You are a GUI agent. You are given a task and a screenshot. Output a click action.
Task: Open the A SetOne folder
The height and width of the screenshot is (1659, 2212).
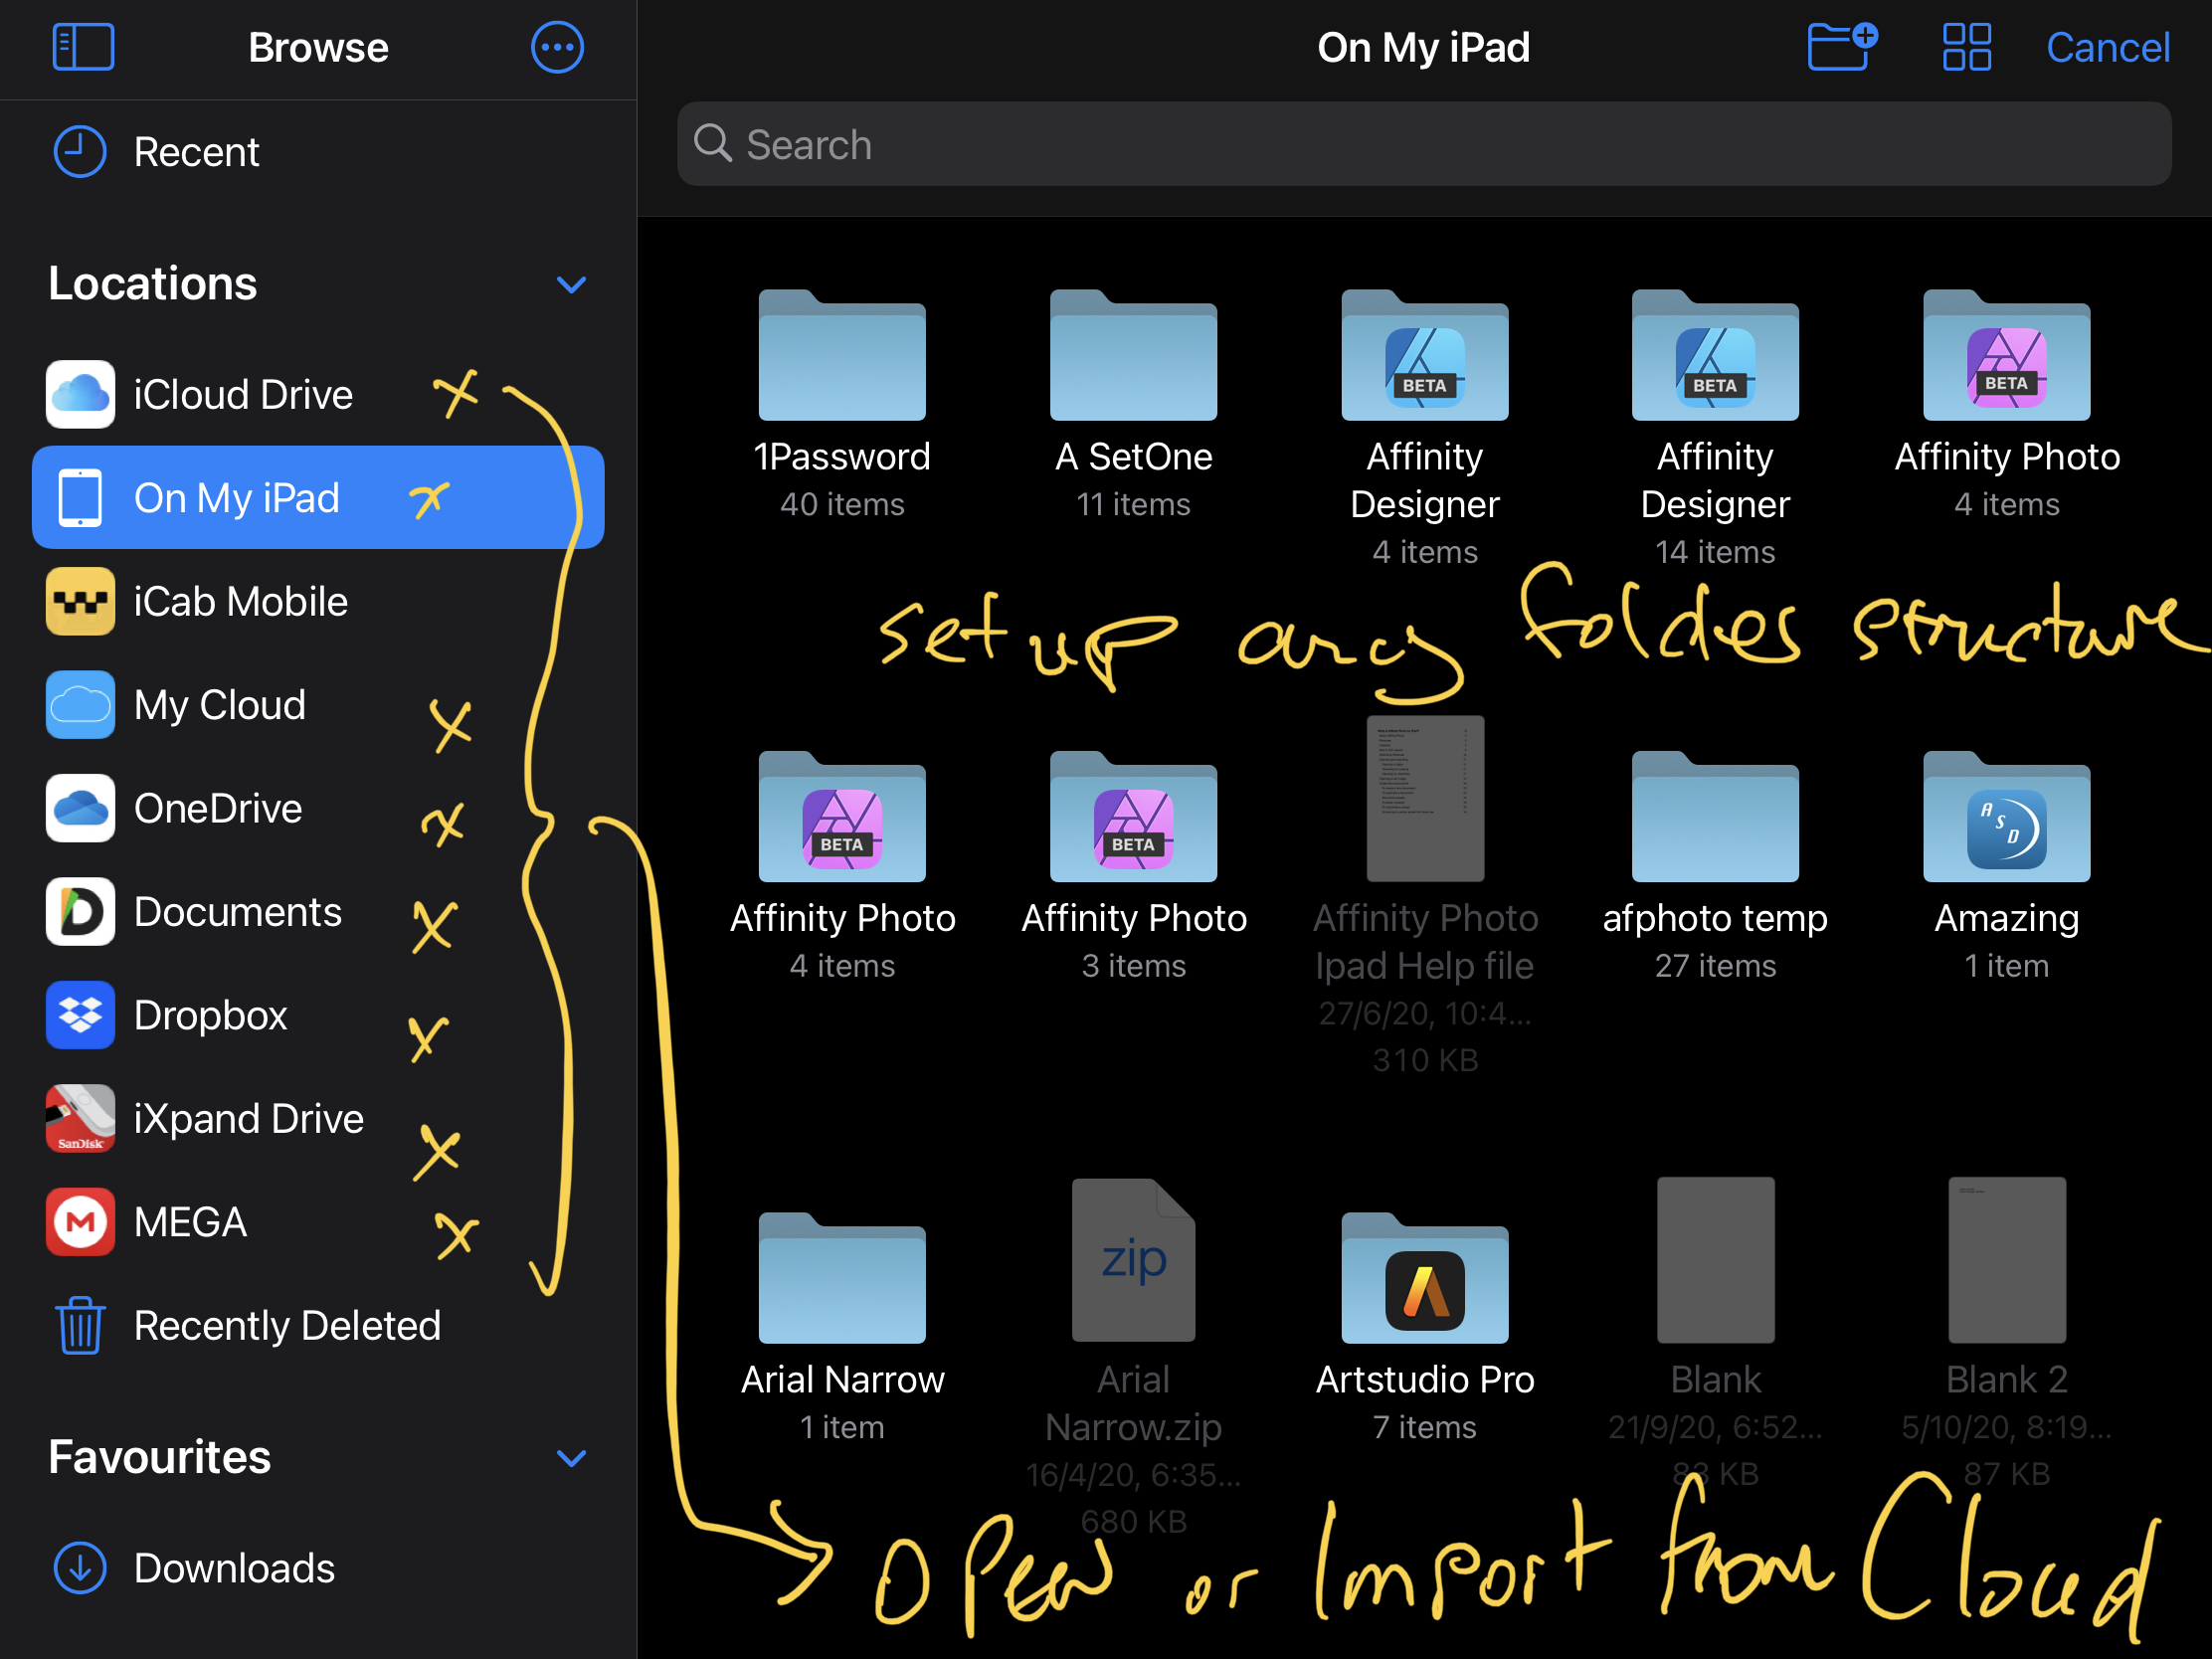coord(1133,355)
